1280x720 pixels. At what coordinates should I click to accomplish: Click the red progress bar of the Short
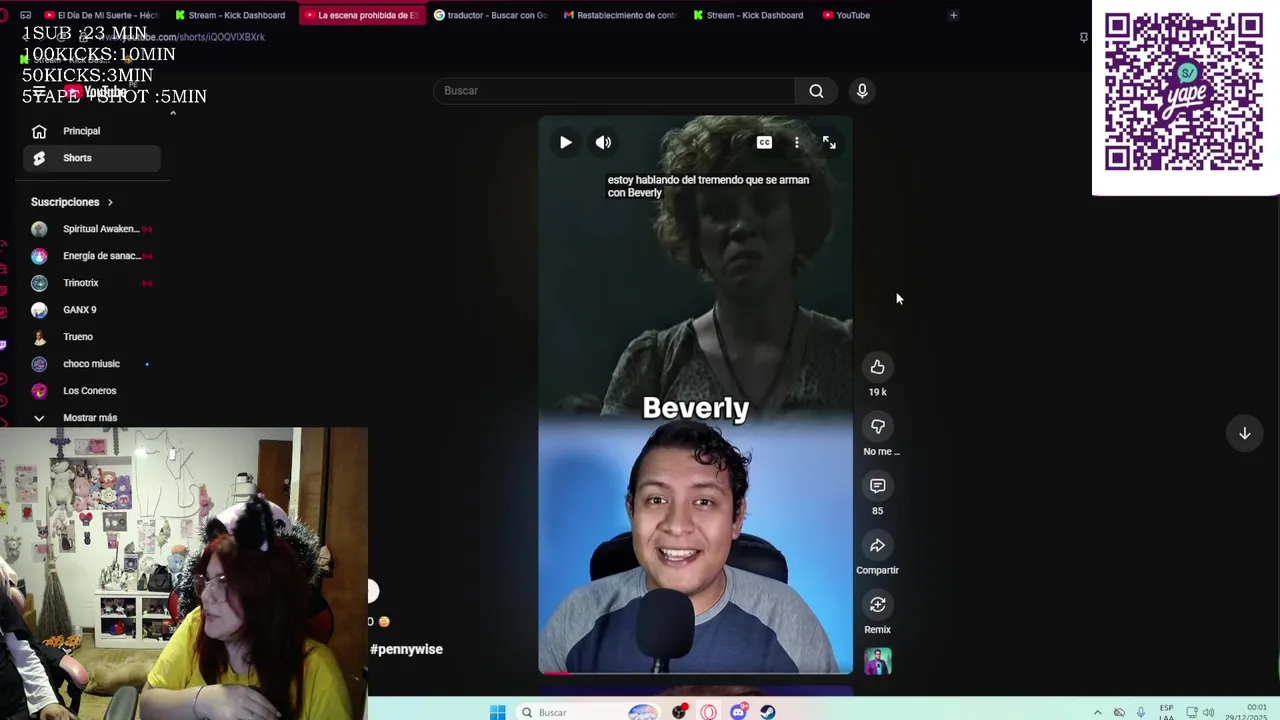click(556, 673)
